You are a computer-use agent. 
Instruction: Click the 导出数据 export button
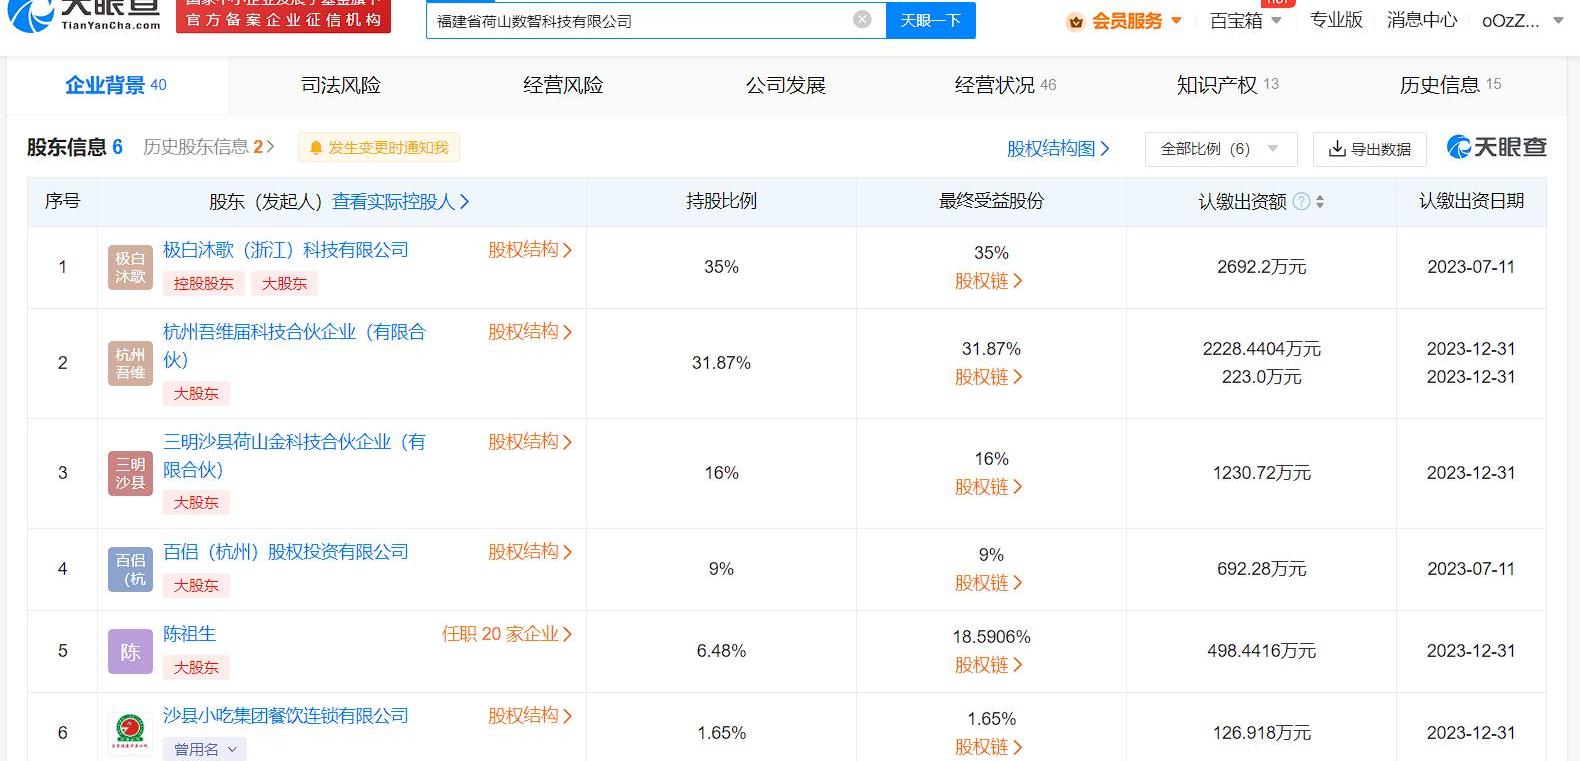(x=1369, y=149)
